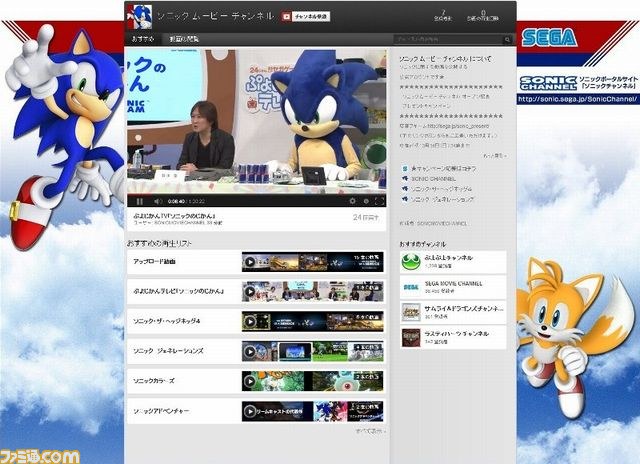Open the sonic.sega.jp/SonicChannel URL

coord(578,99)
